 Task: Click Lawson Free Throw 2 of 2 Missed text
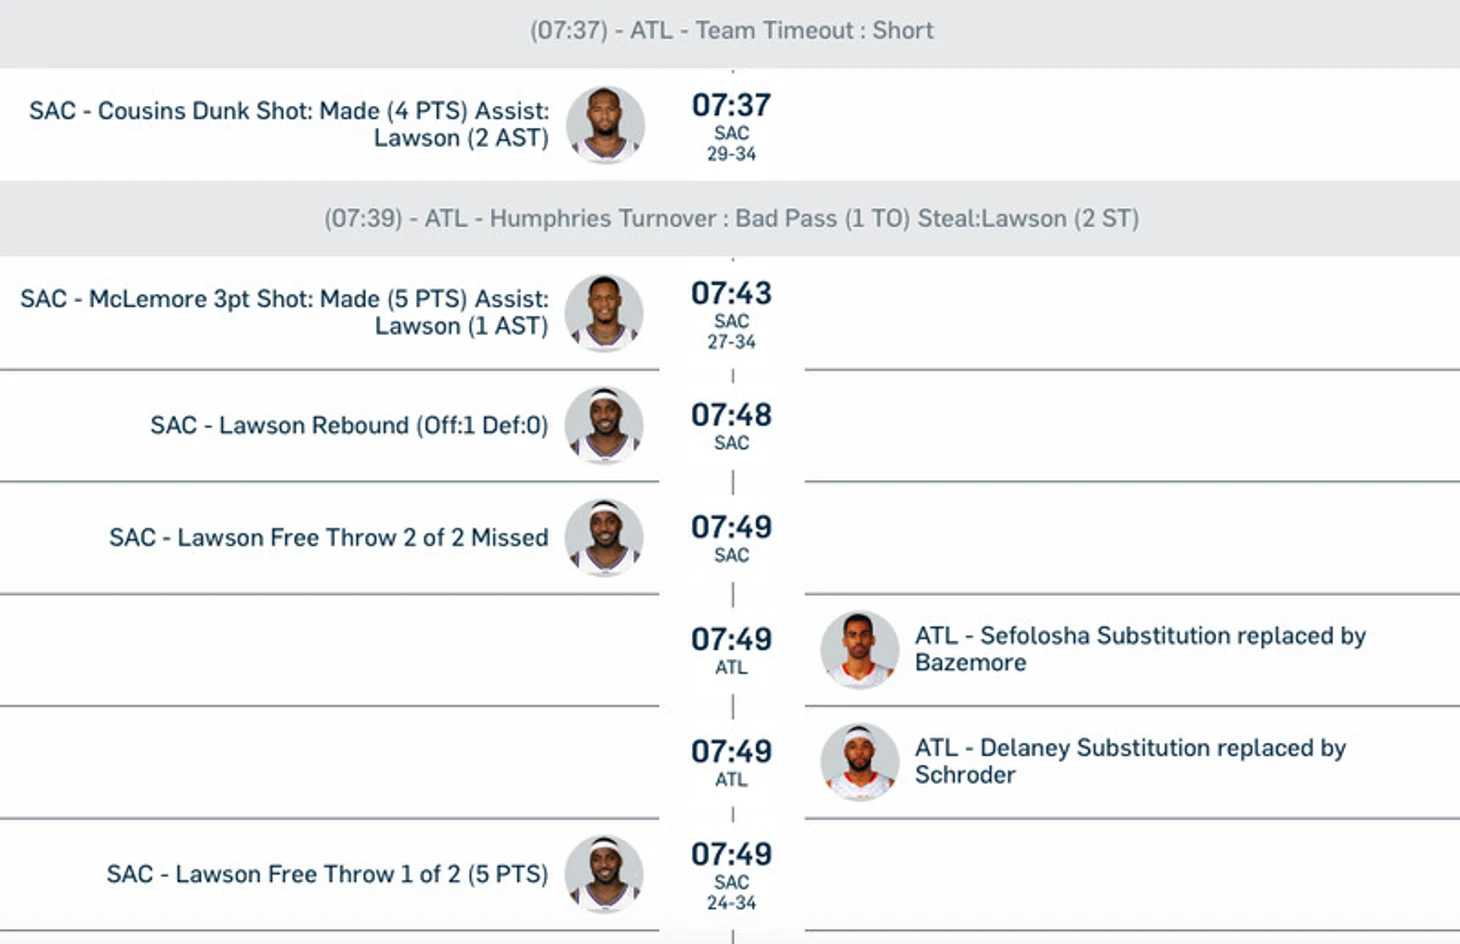[329, 537]
